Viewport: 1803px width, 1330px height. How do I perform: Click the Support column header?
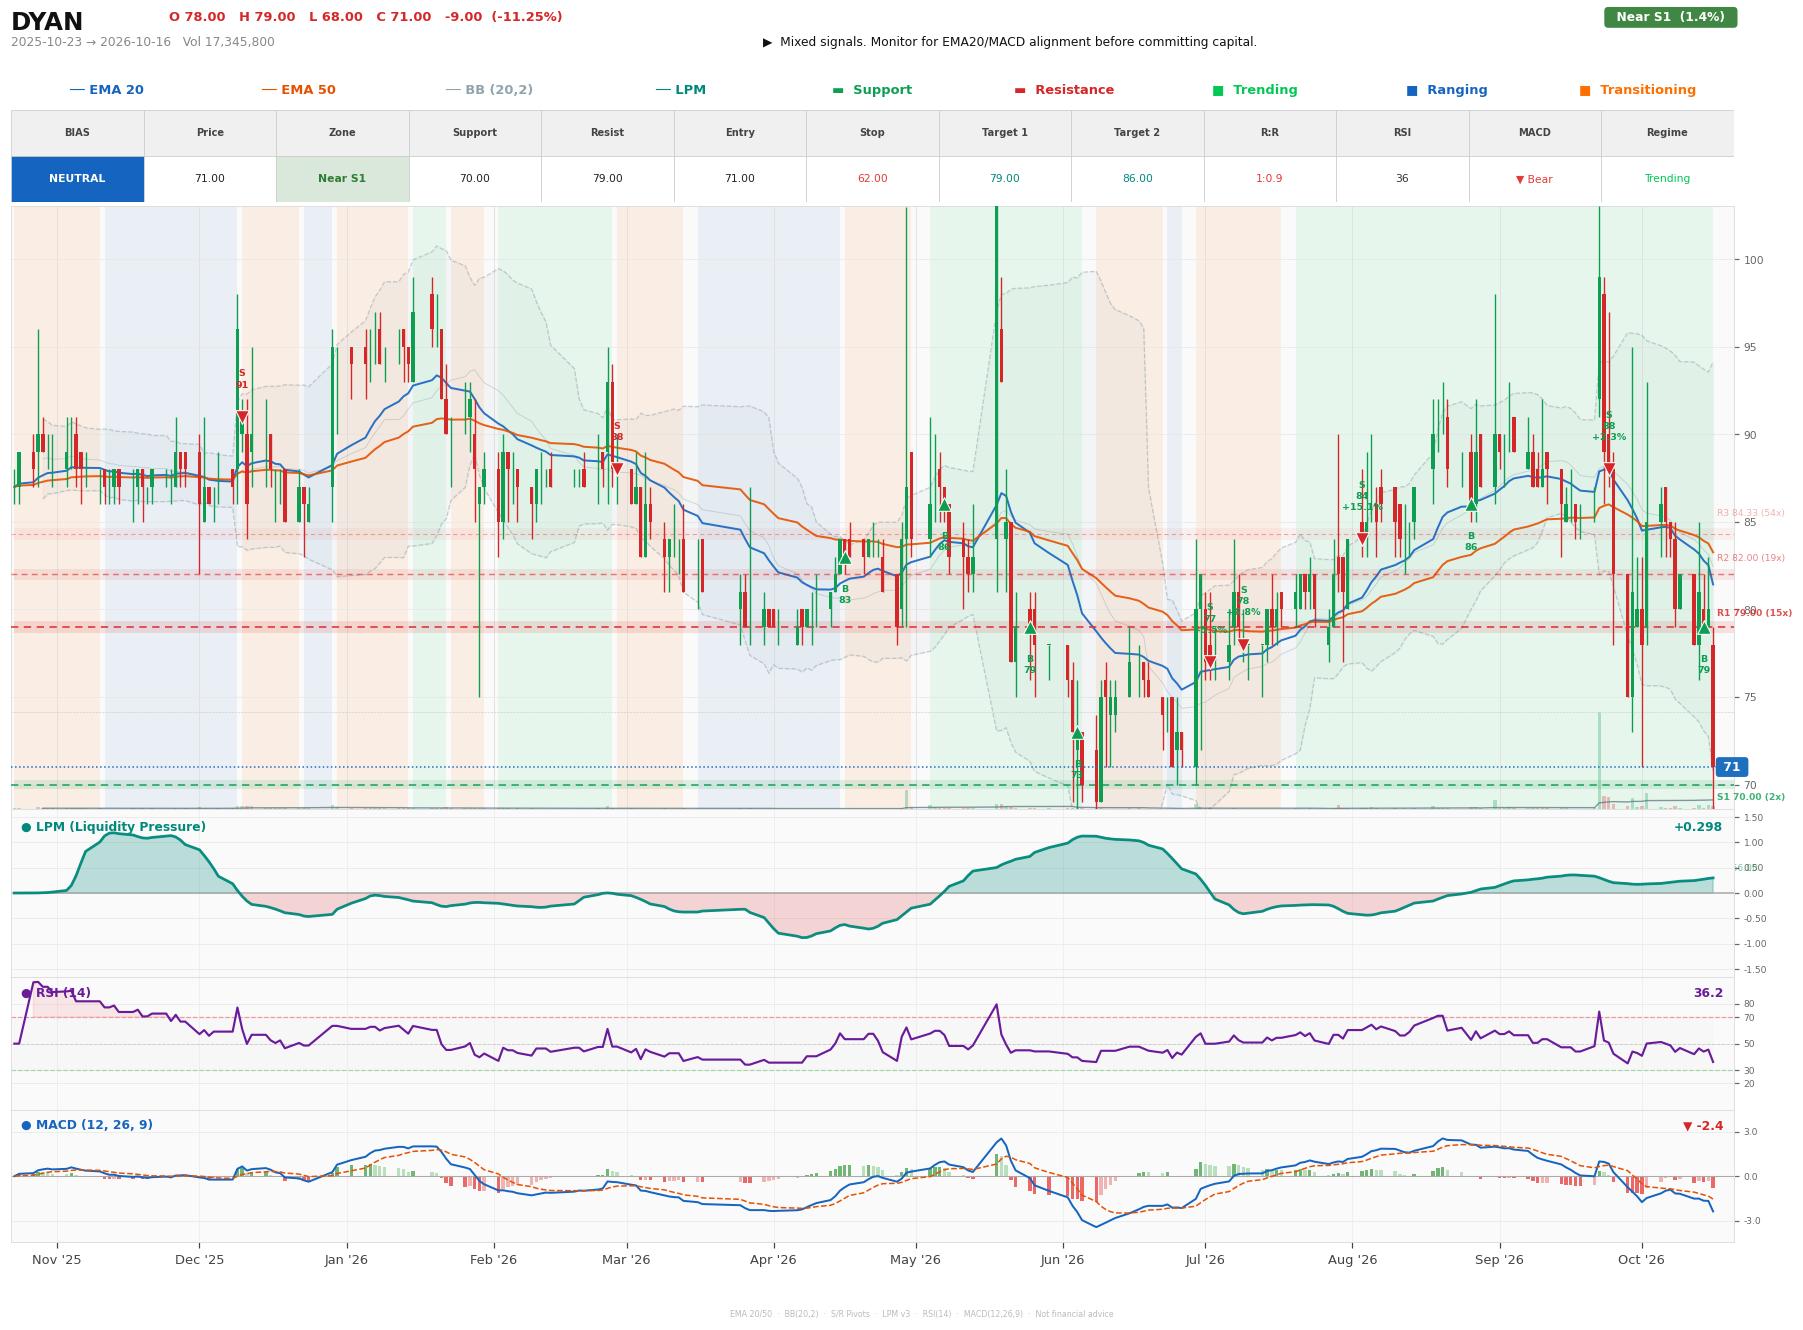[x=474, y=133]
